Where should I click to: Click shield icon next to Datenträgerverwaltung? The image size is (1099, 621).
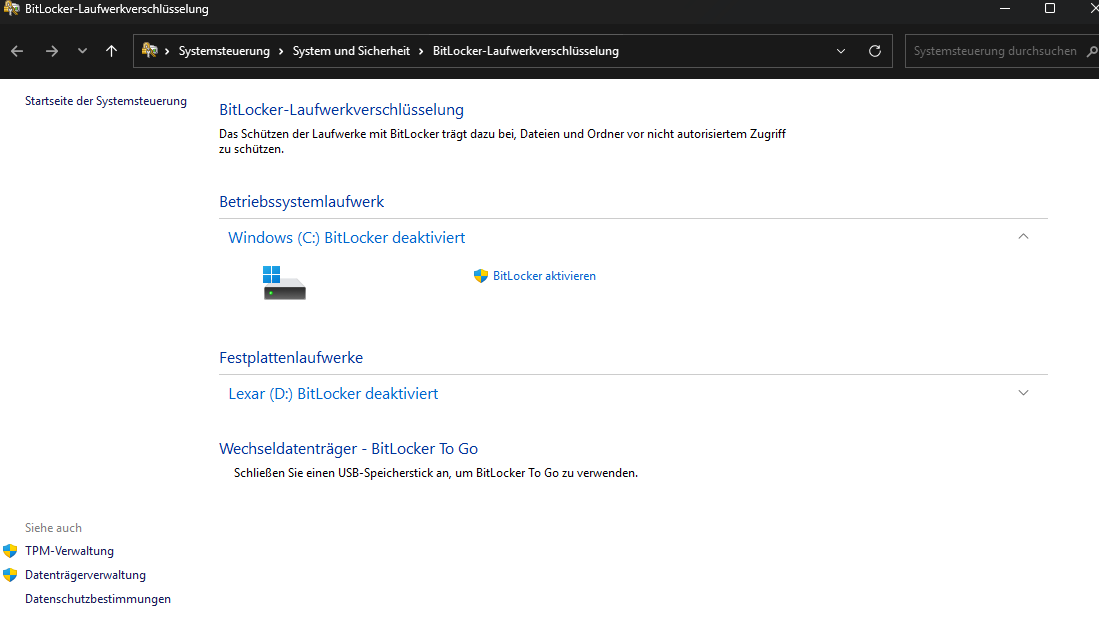[x=10, y=575]
